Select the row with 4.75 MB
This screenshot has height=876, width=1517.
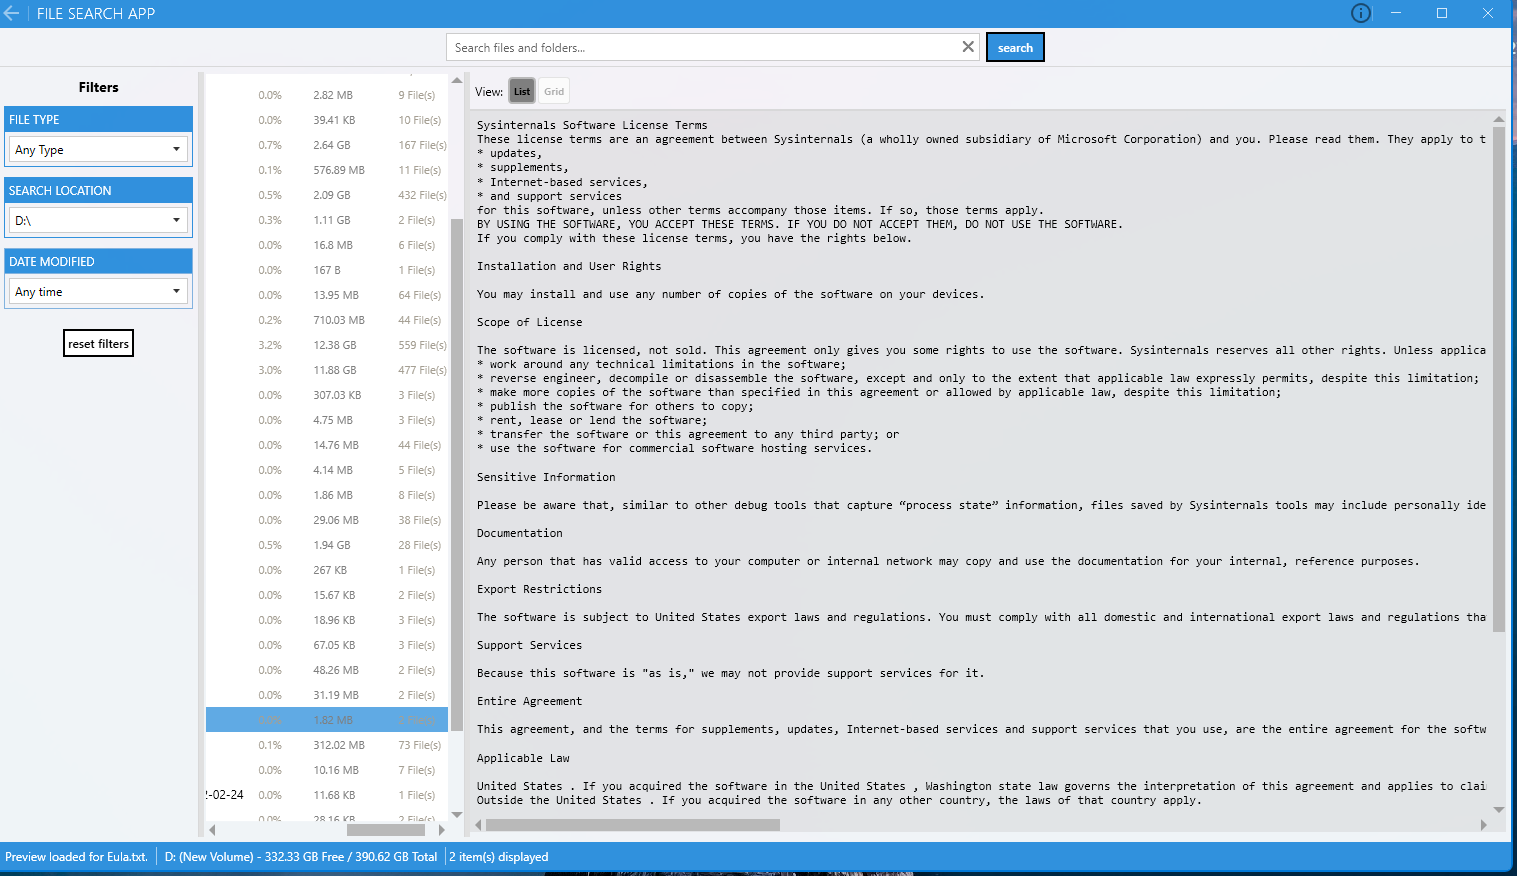click(x=327, y=420)
